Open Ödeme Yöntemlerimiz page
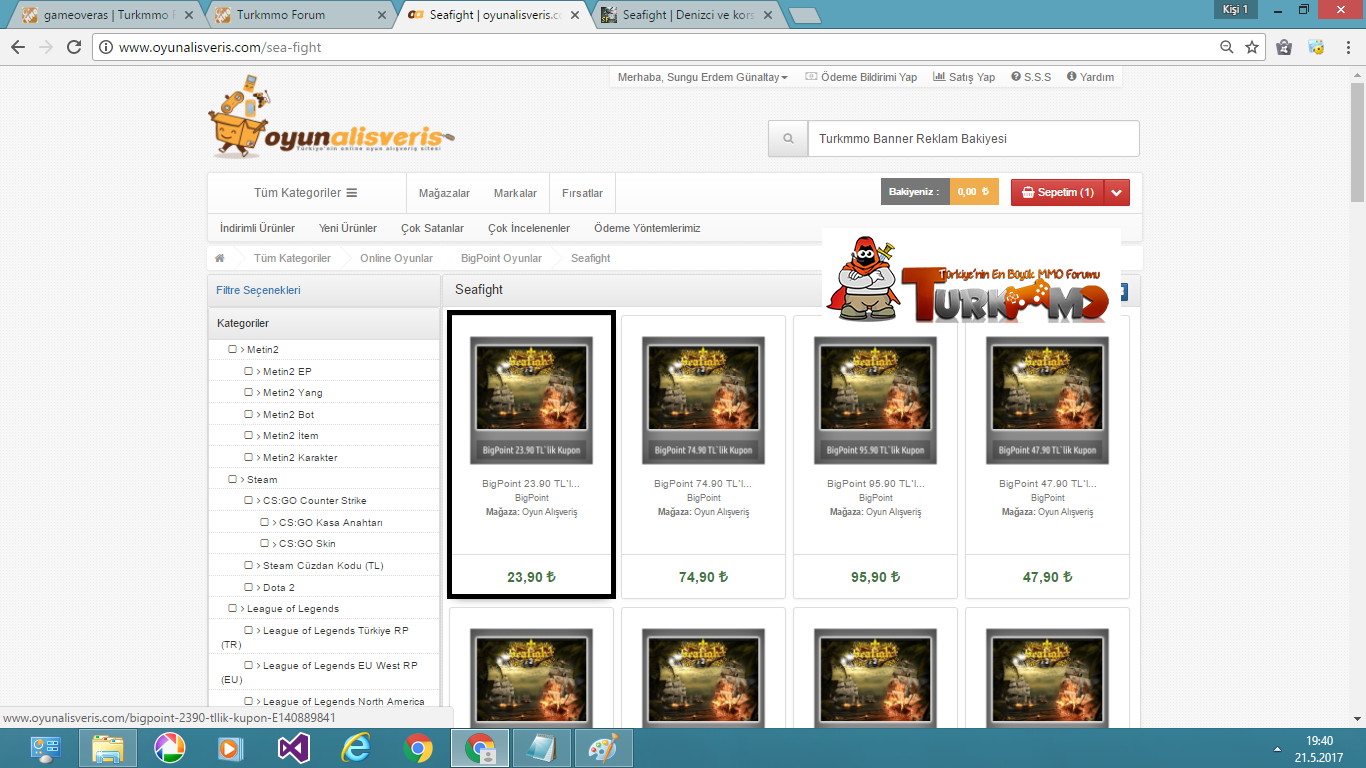This screenshot has width=1366, height=768. (647, 228)
